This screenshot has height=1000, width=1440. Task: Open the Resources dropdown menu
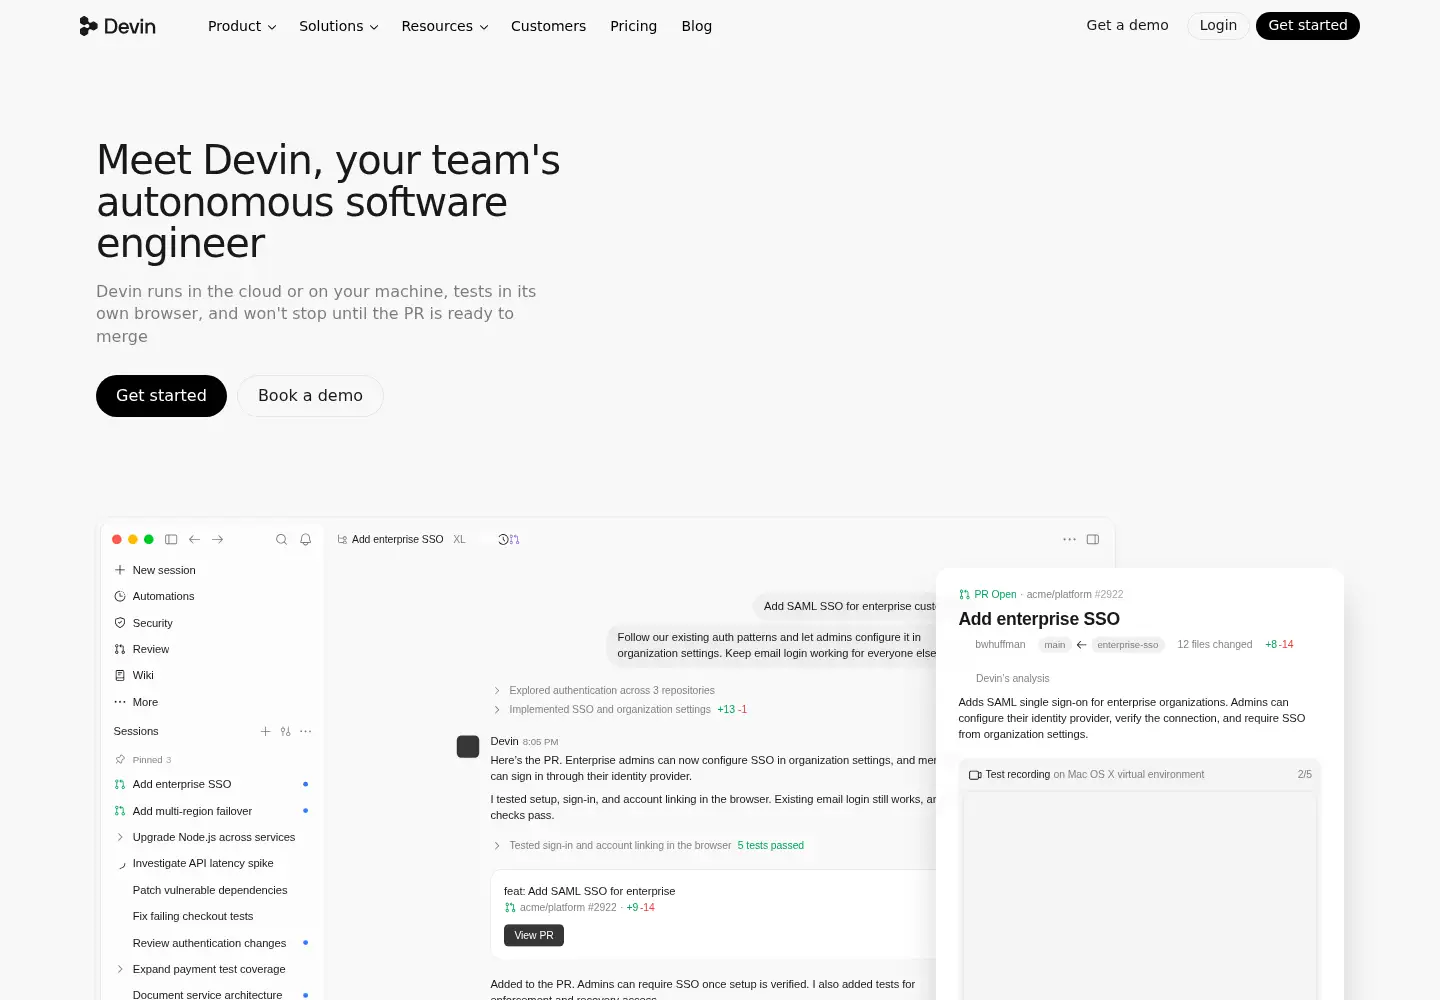point(445,26)
